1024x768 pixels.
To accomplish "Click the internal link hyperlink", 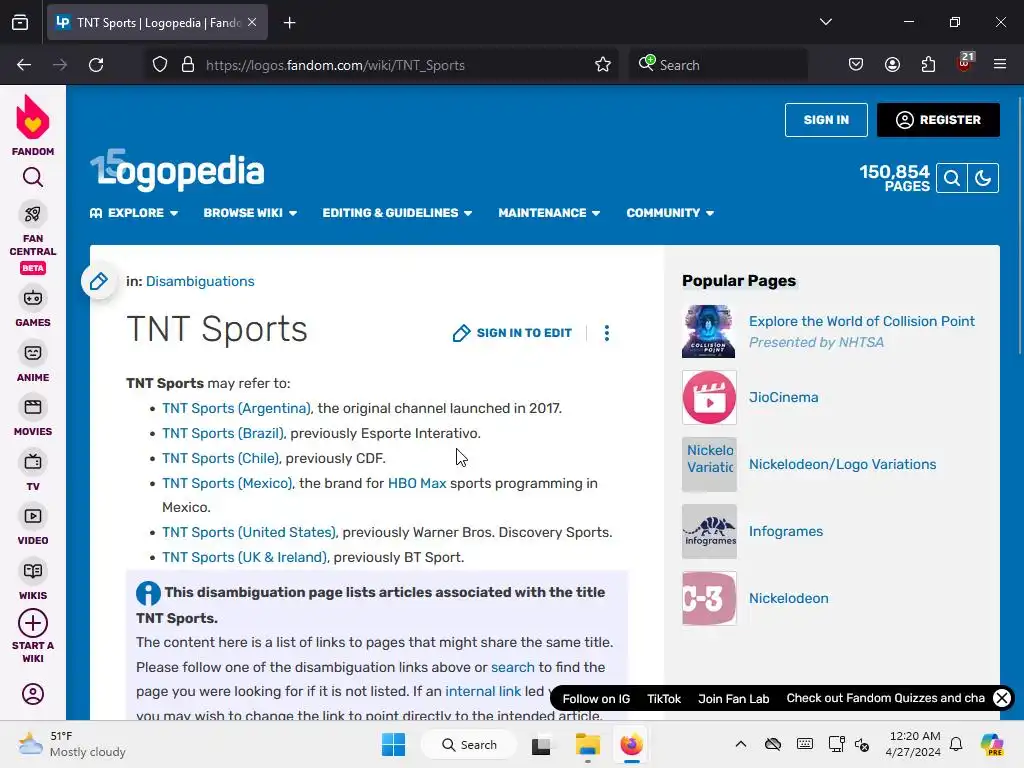I will point(483,692).
